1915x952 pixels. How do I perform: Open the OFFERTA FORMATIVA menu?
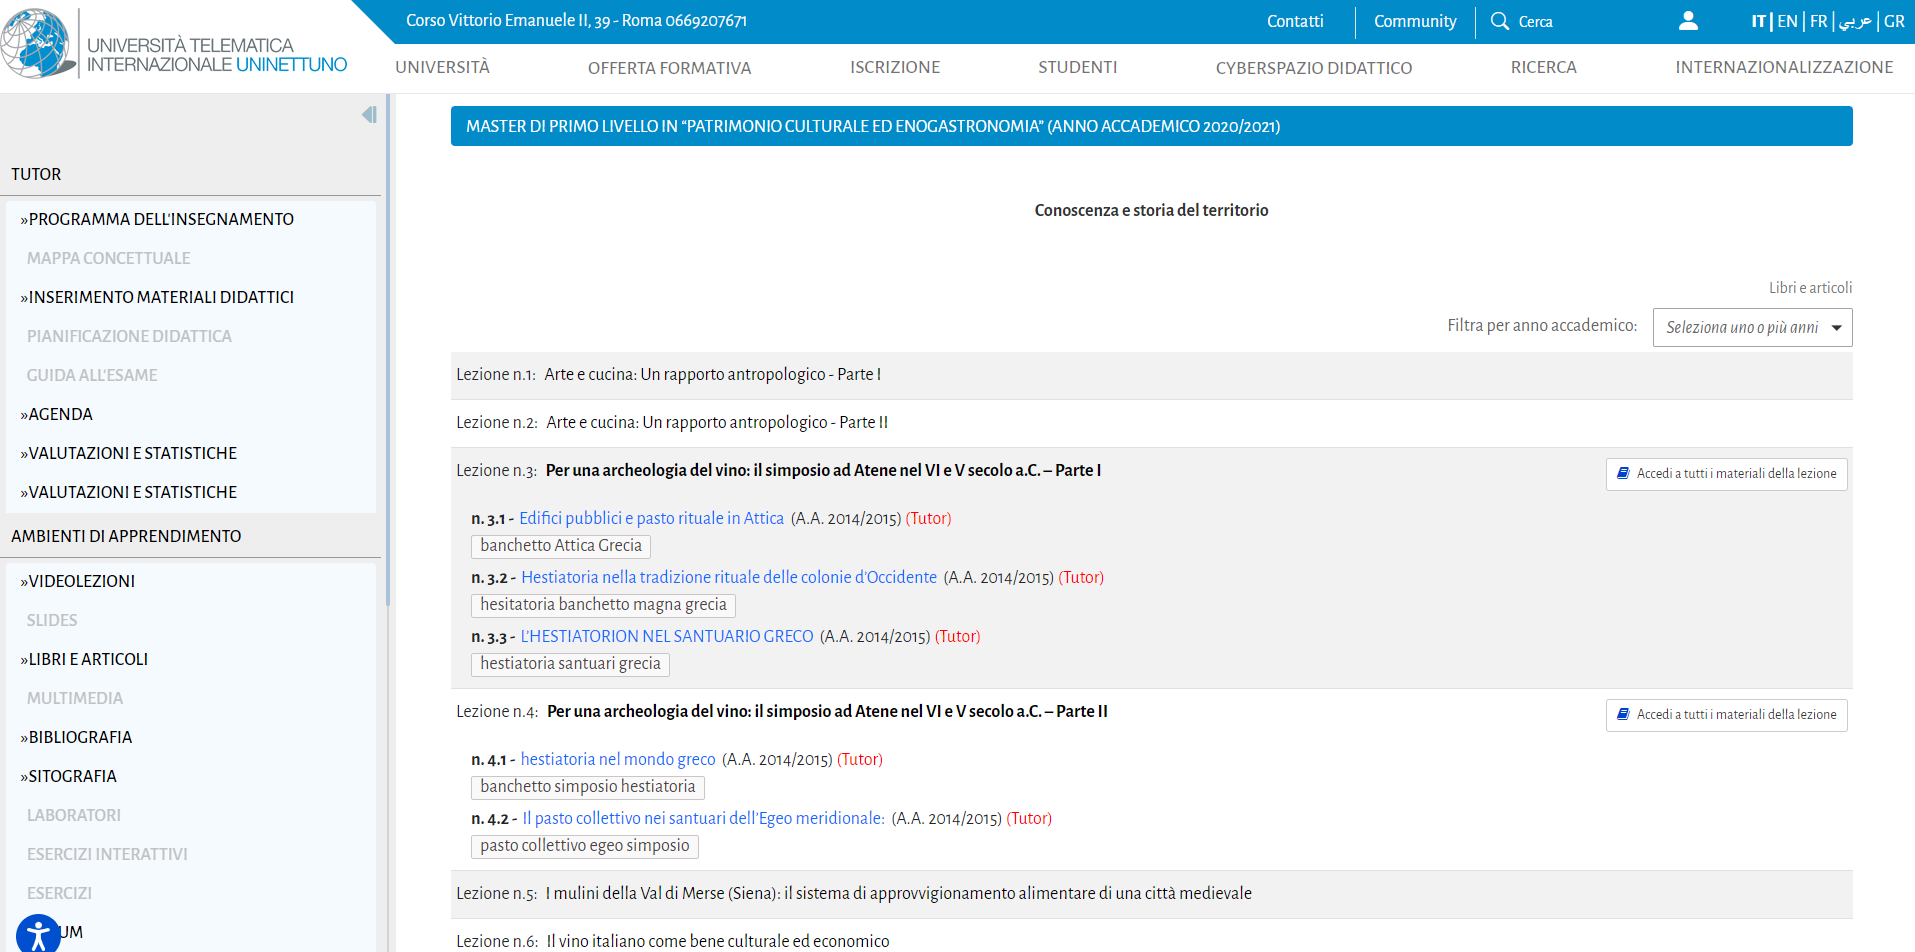pyautogui.click(x=669, y=68)
